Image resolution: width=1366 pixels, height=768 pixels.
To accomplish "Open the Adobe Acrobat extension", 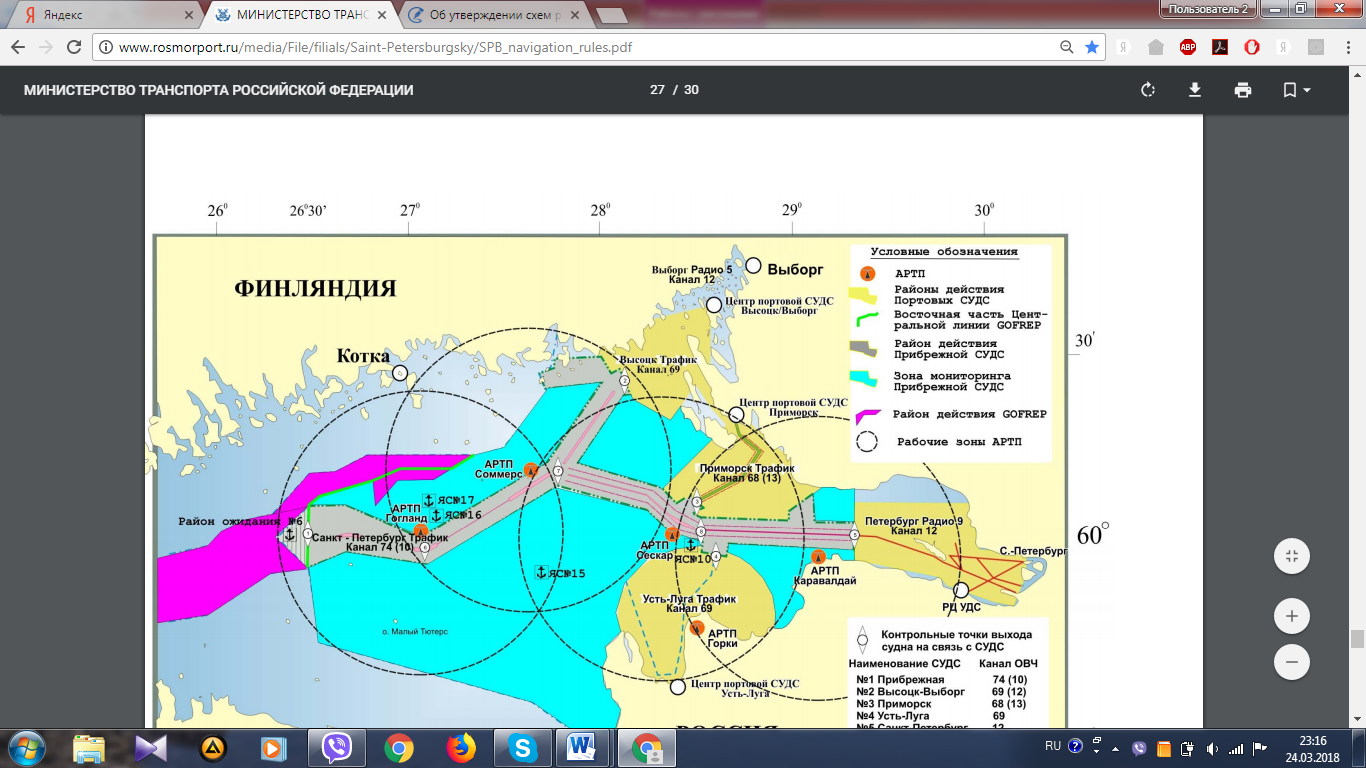I will click(x=1220, y=47).
